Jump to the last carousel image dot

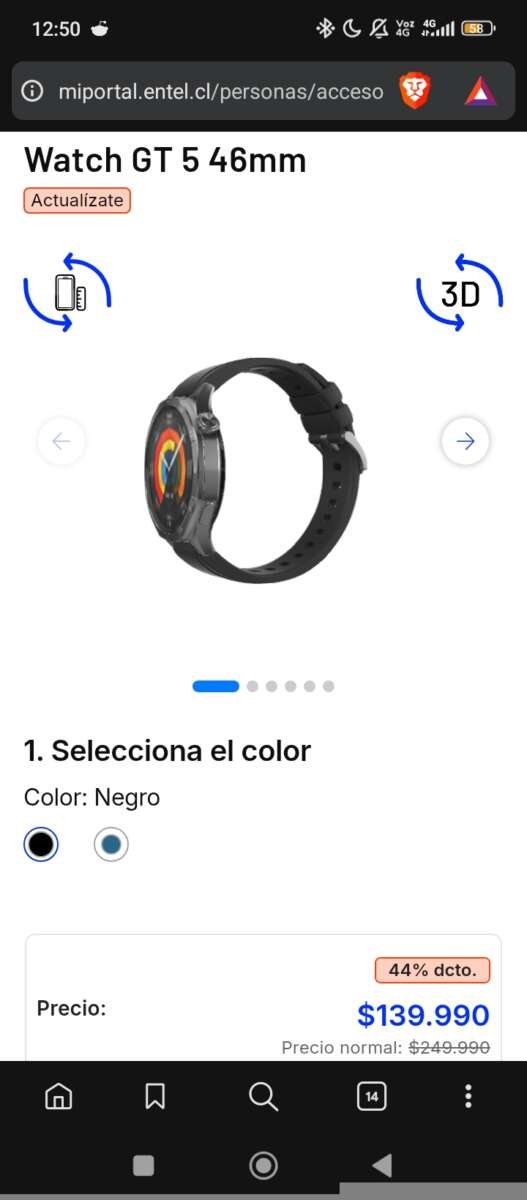(x=328, y=686)
